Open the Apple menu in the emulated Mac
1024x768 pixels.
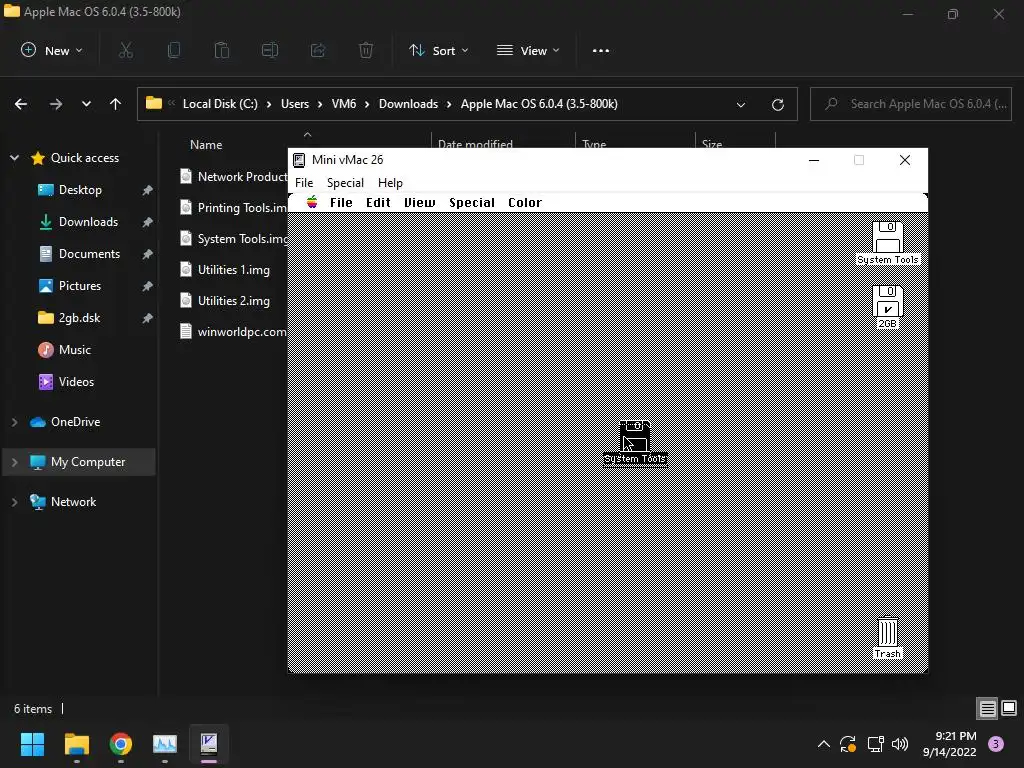pyautogui.click(x=312, y=202)
